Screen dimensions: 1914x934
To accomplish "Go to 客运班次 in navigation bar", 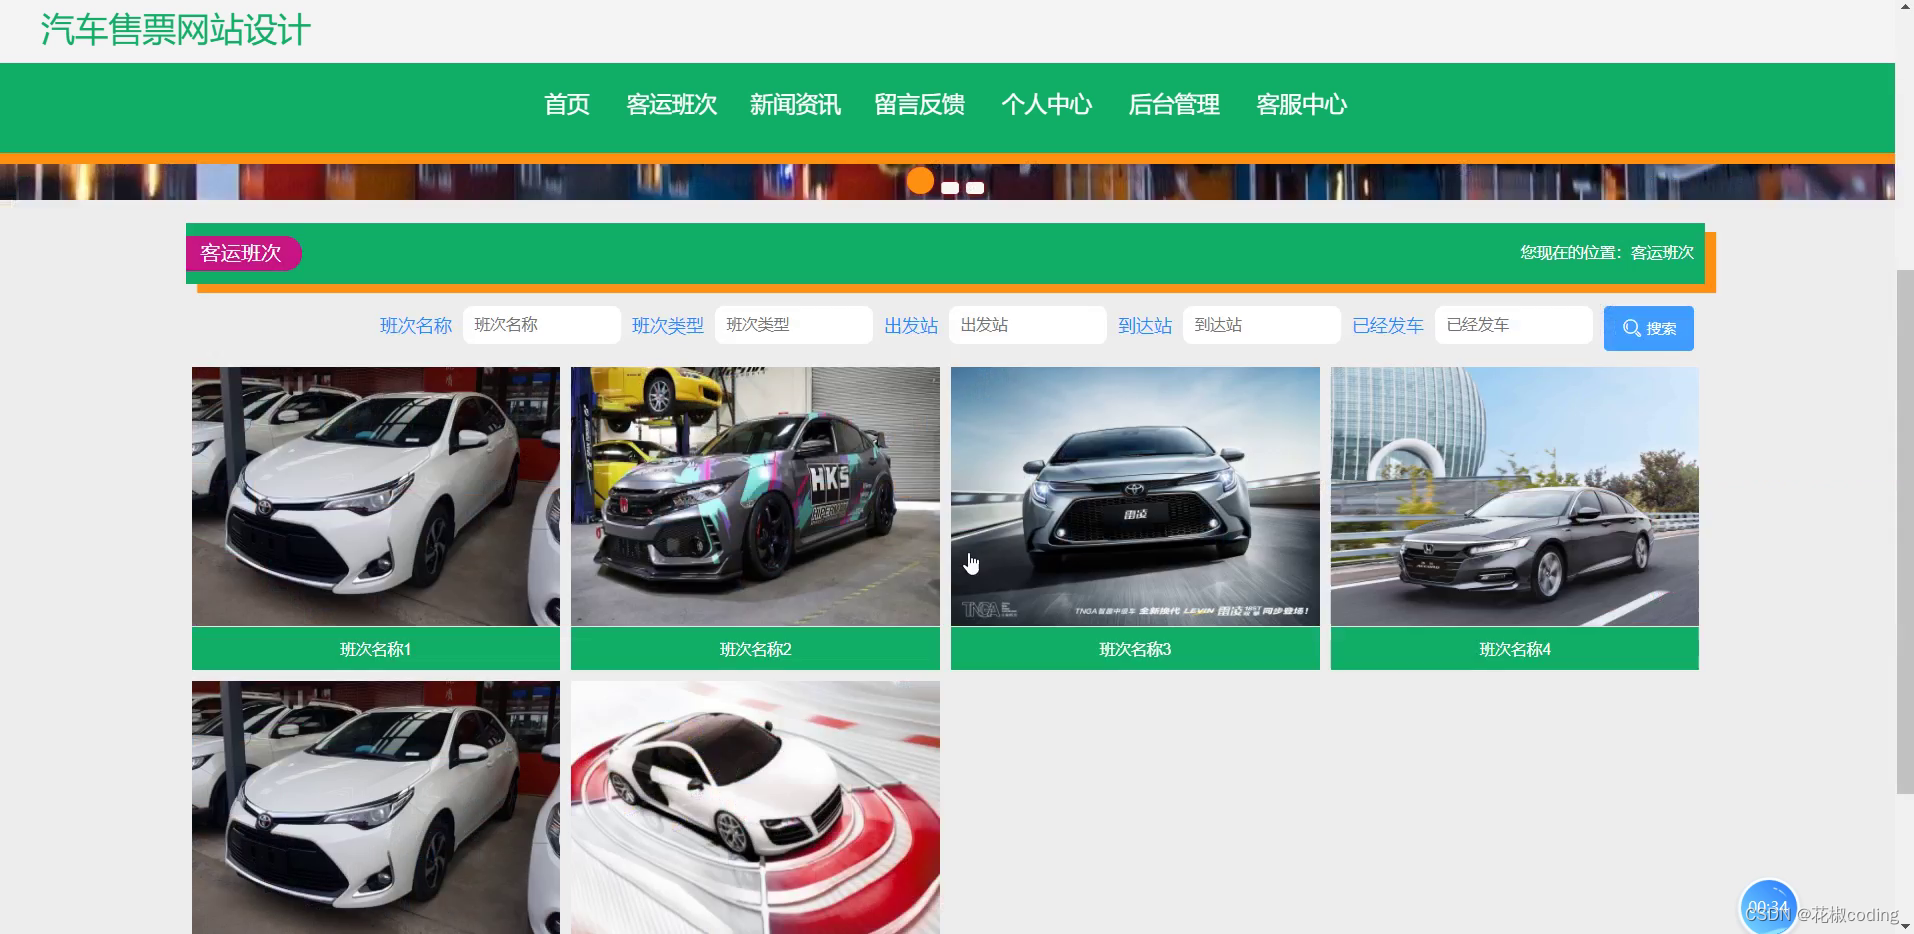I will coord(671,105).
